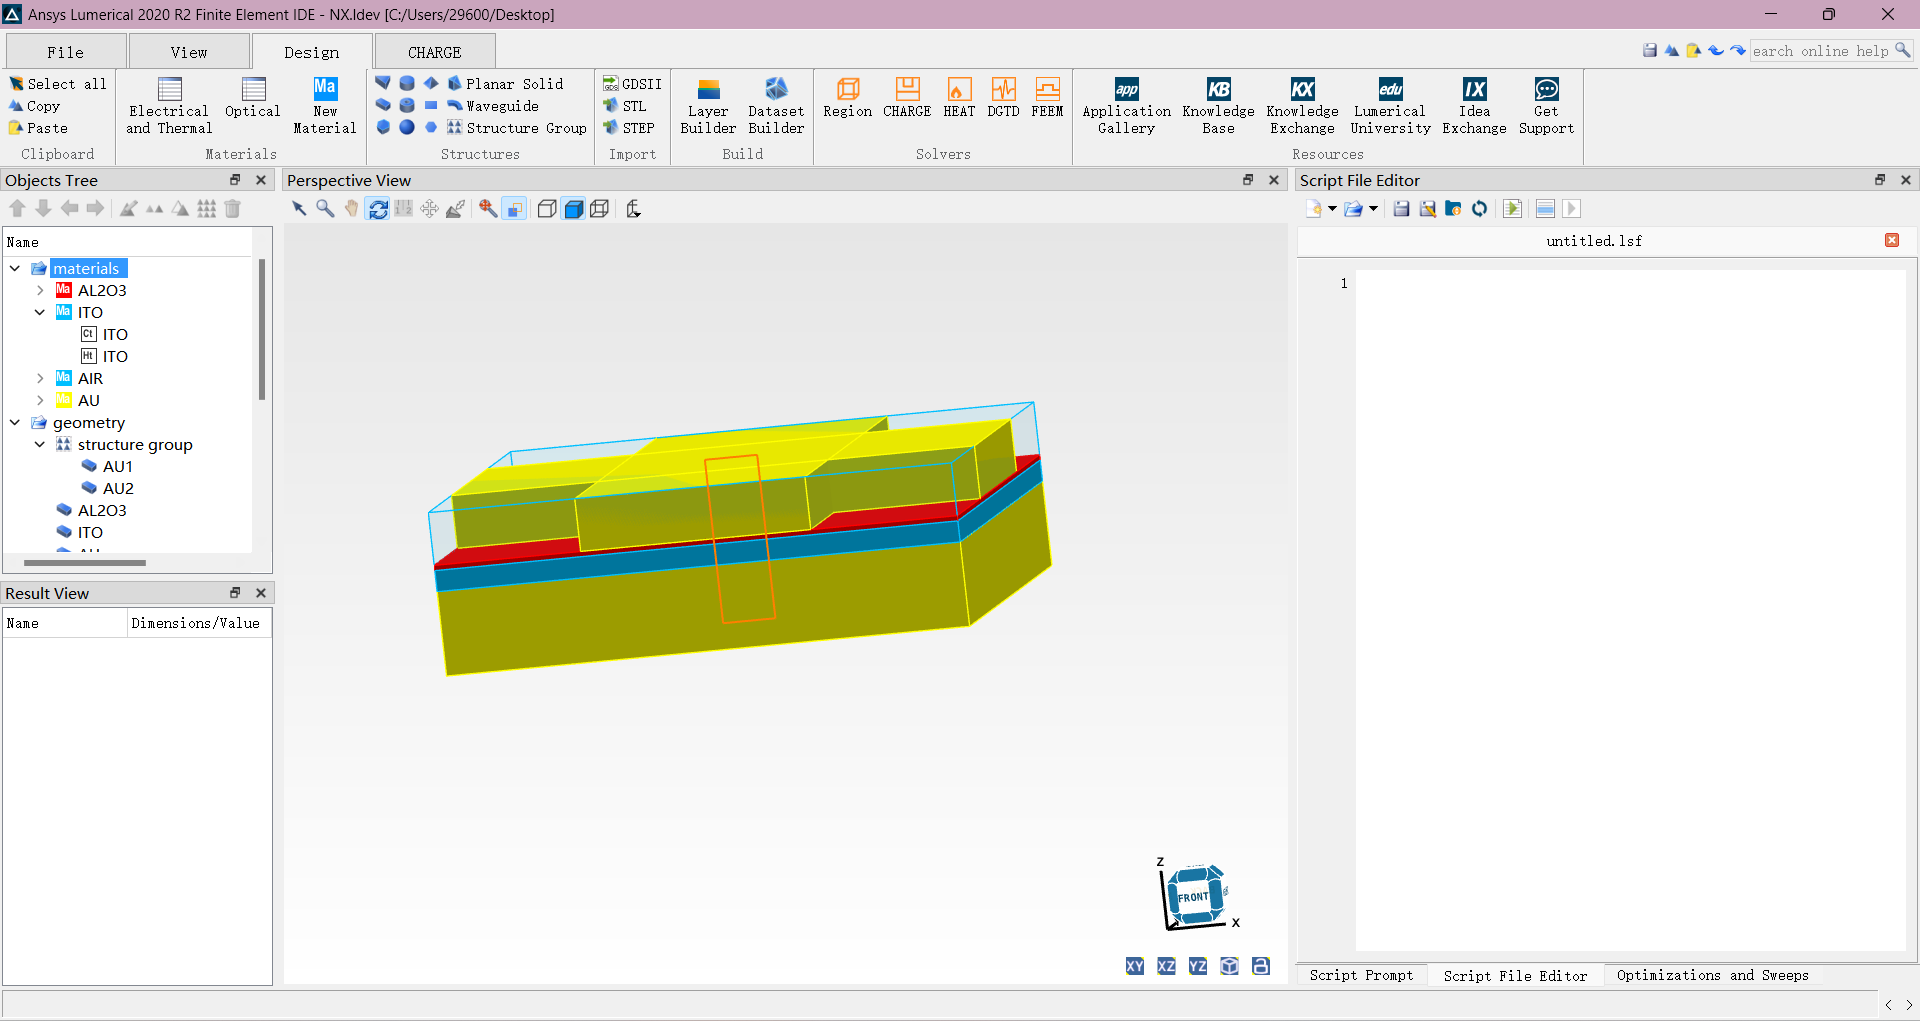The width and height of the screenshot is (1920, 1021).
Task: Expand the AL2O3 material node
Action: pos(40,290)
